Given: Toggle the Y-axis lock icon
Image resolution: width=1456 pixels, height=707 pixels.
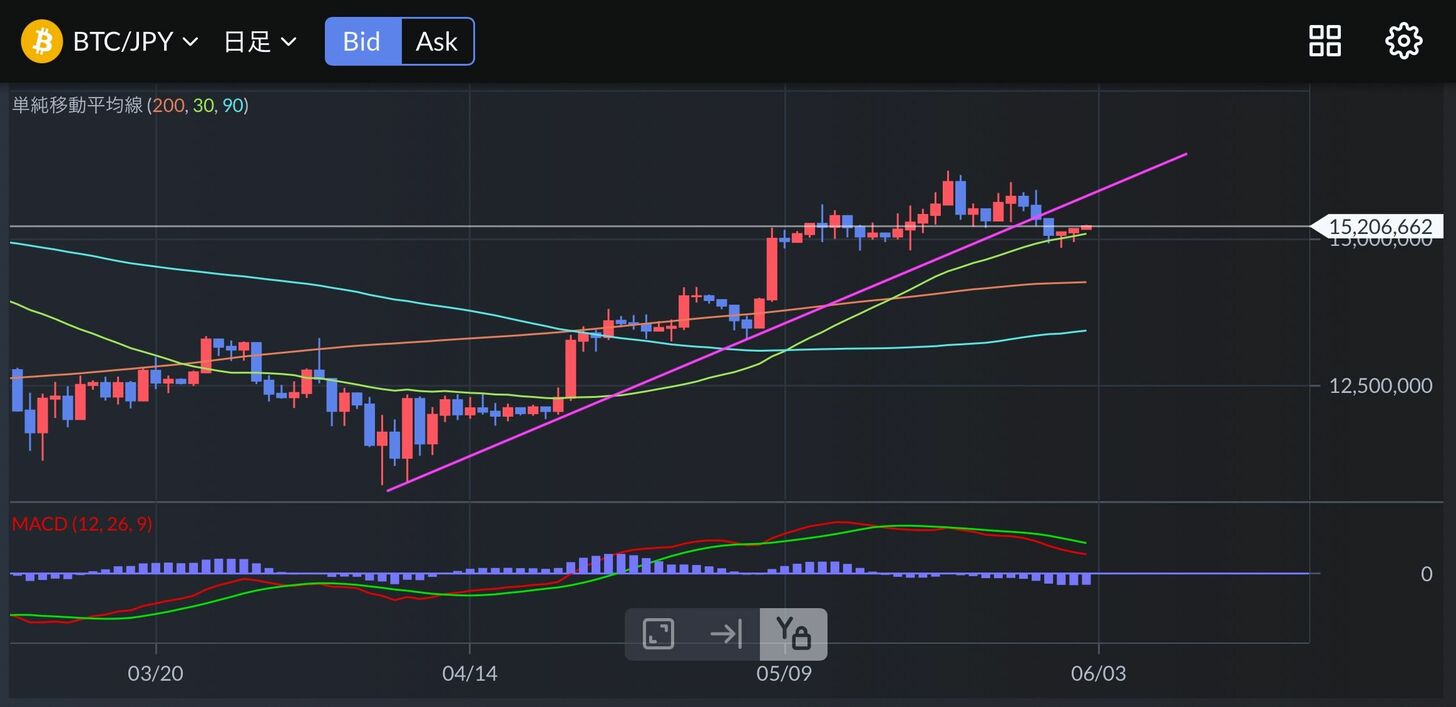Looking at the screenshot, I should point(793,634).
